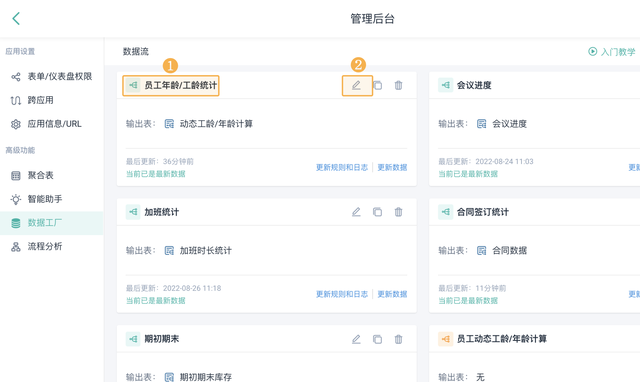
Task: Click the 管理后台 page title
Action: [x=372, y=19]
